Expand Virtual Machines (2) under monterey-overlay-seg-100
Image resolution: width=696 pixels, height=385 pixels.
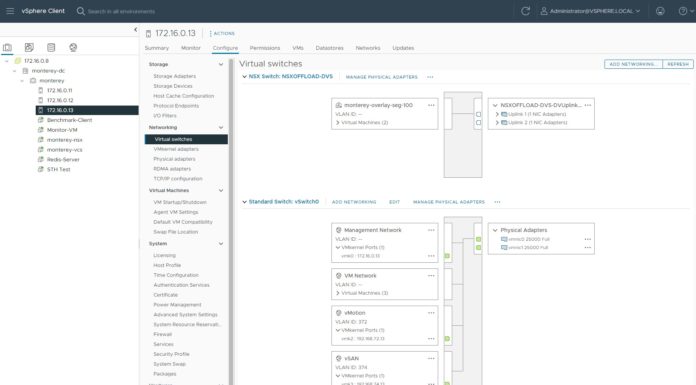pos(338,123)
